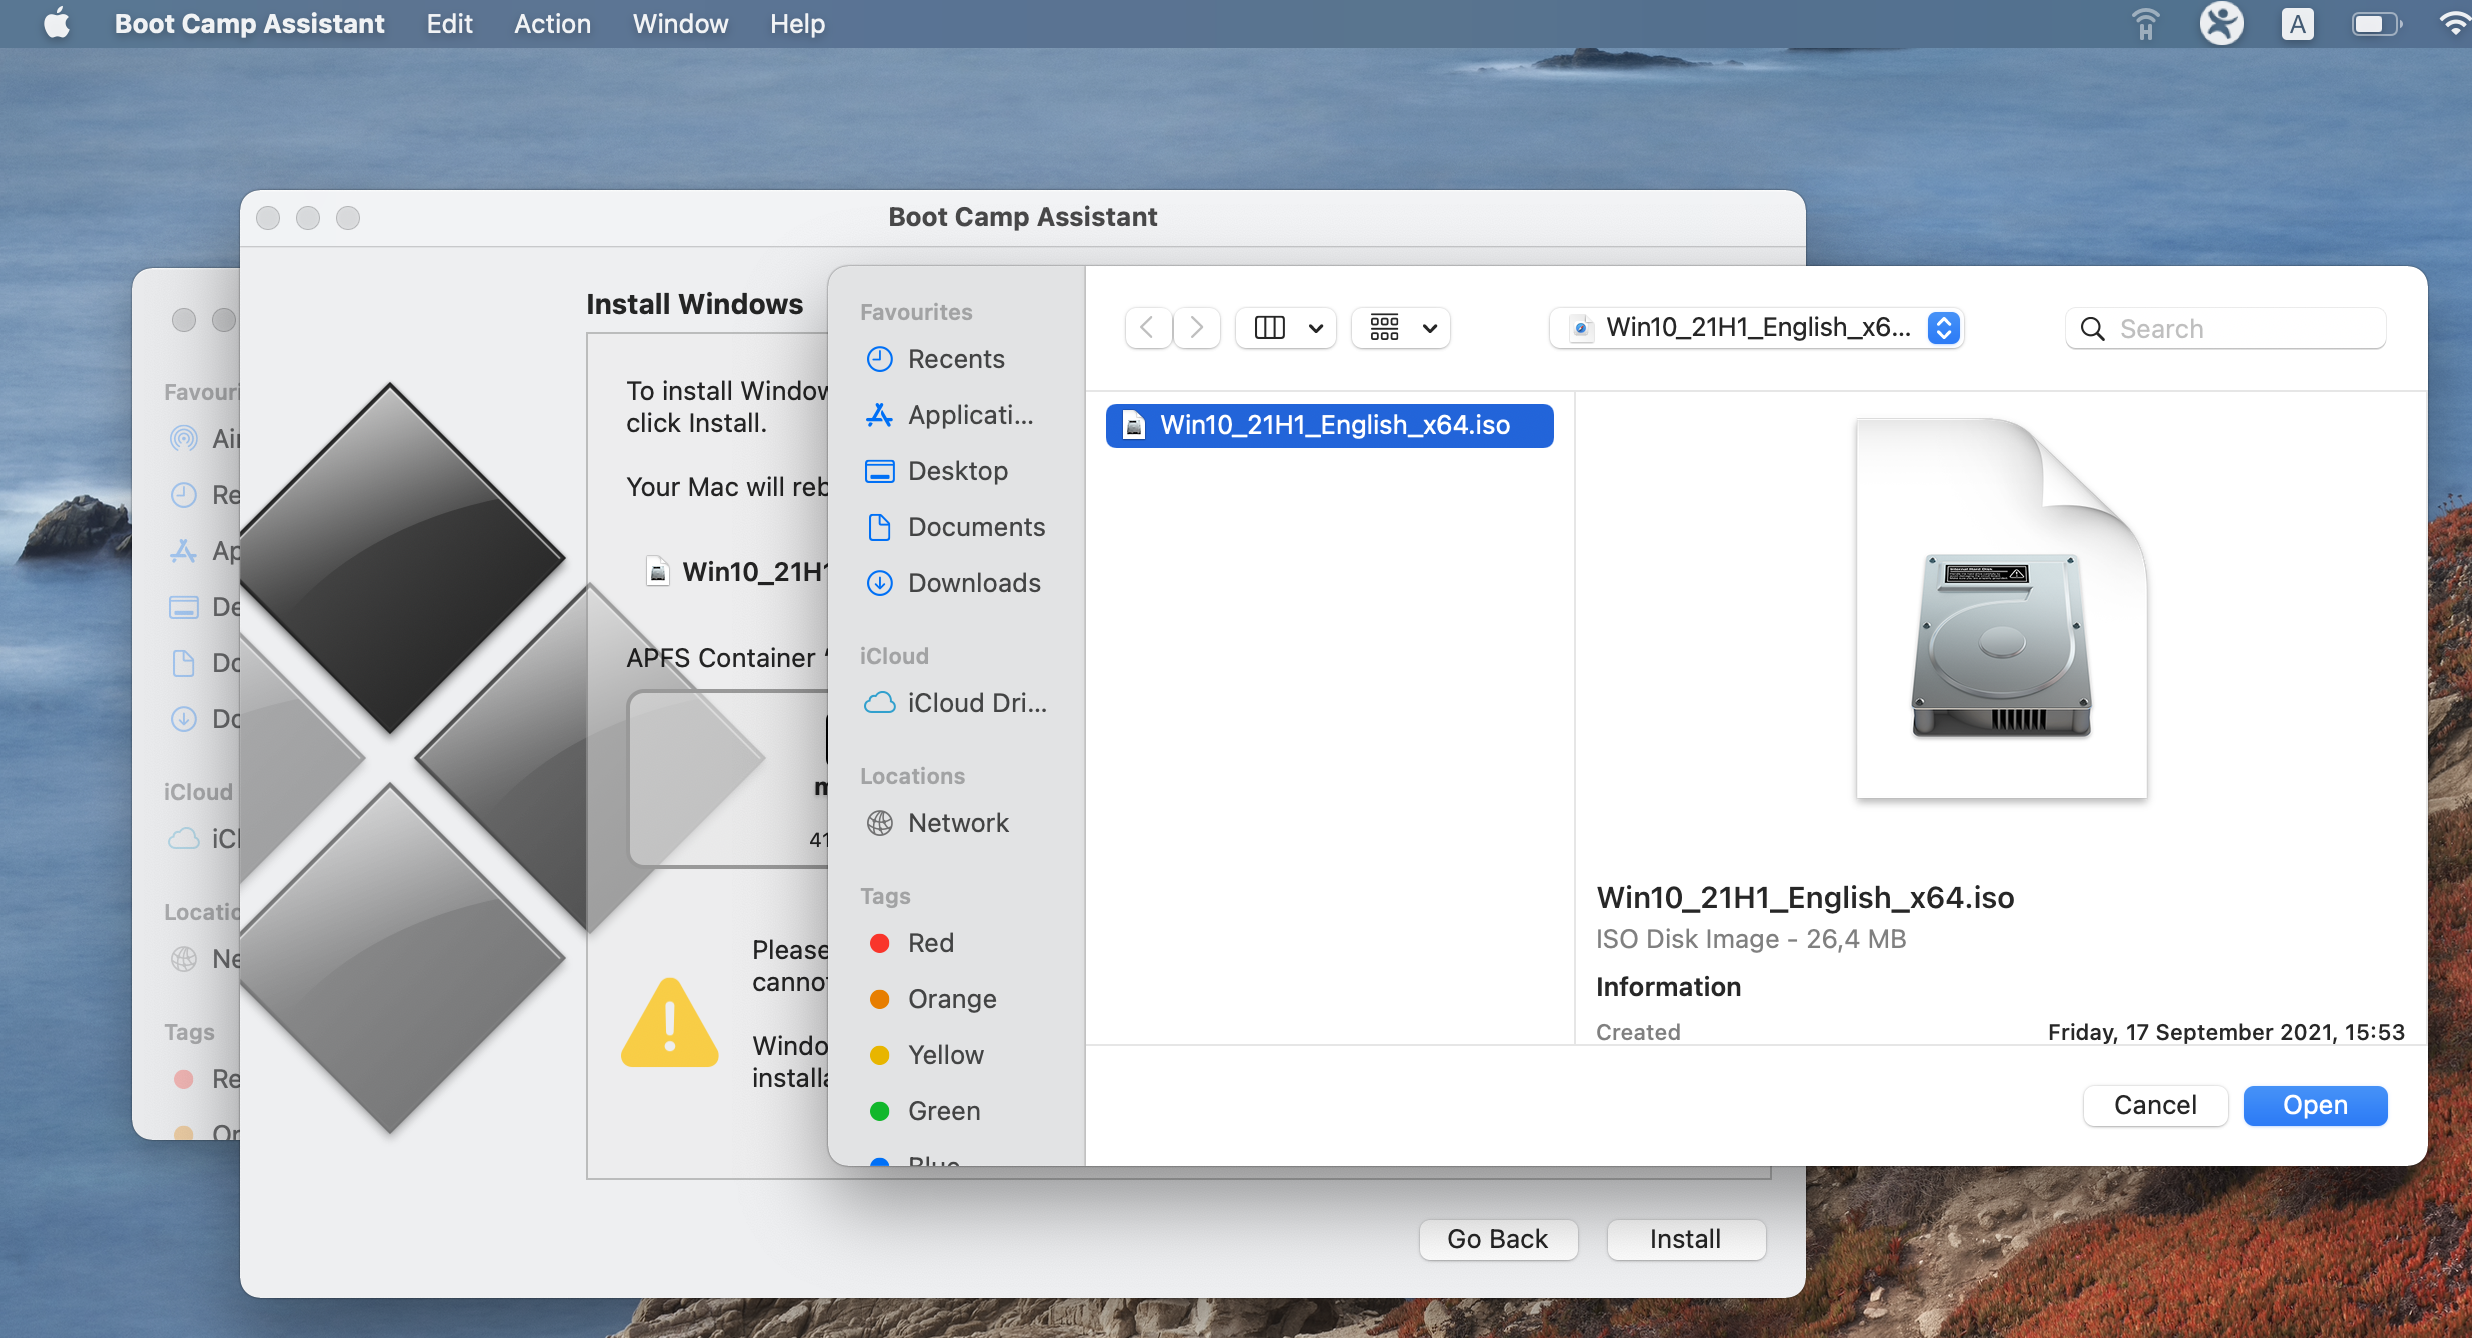The image size is (2472, 1338).
Task: Click the magnifier icon in Search field
Action: (x=2092, y=329)
